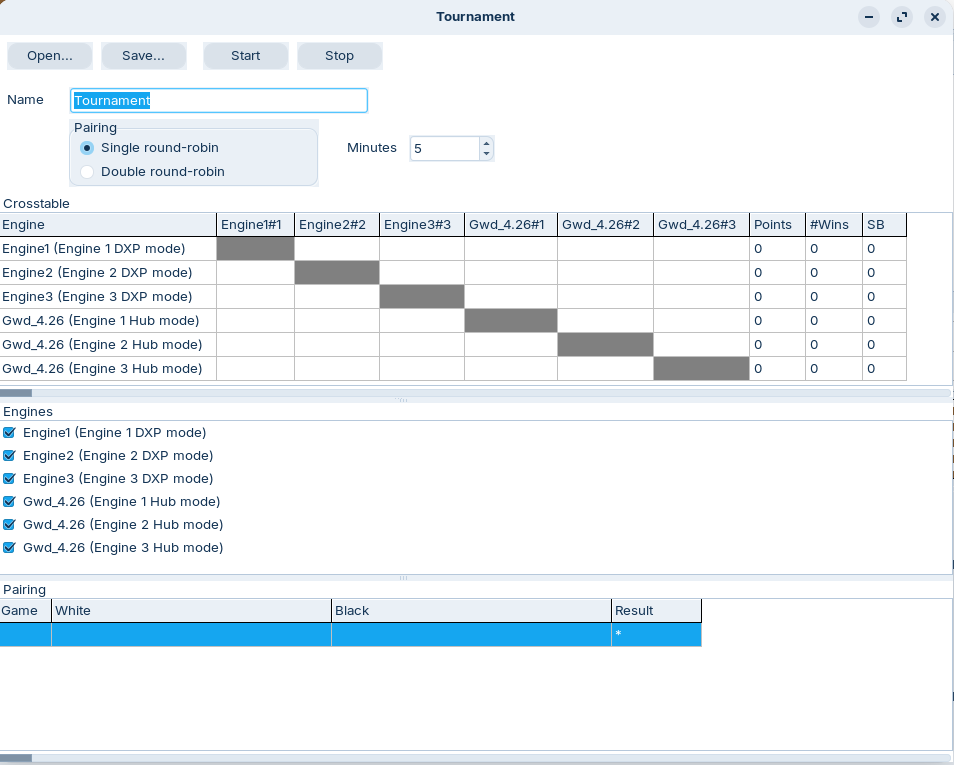Click the Points column header
This screenshot has height=765, width=954.
pos(777,225)
